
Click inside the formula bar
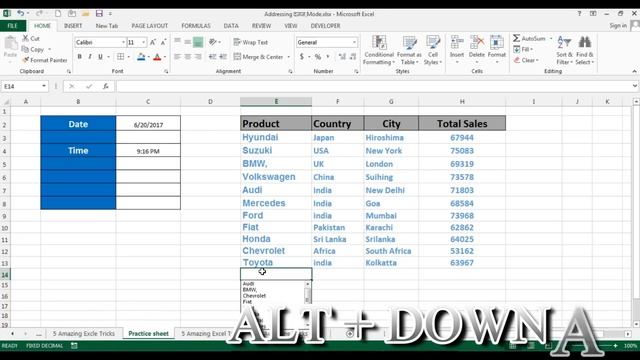[373, 86]
